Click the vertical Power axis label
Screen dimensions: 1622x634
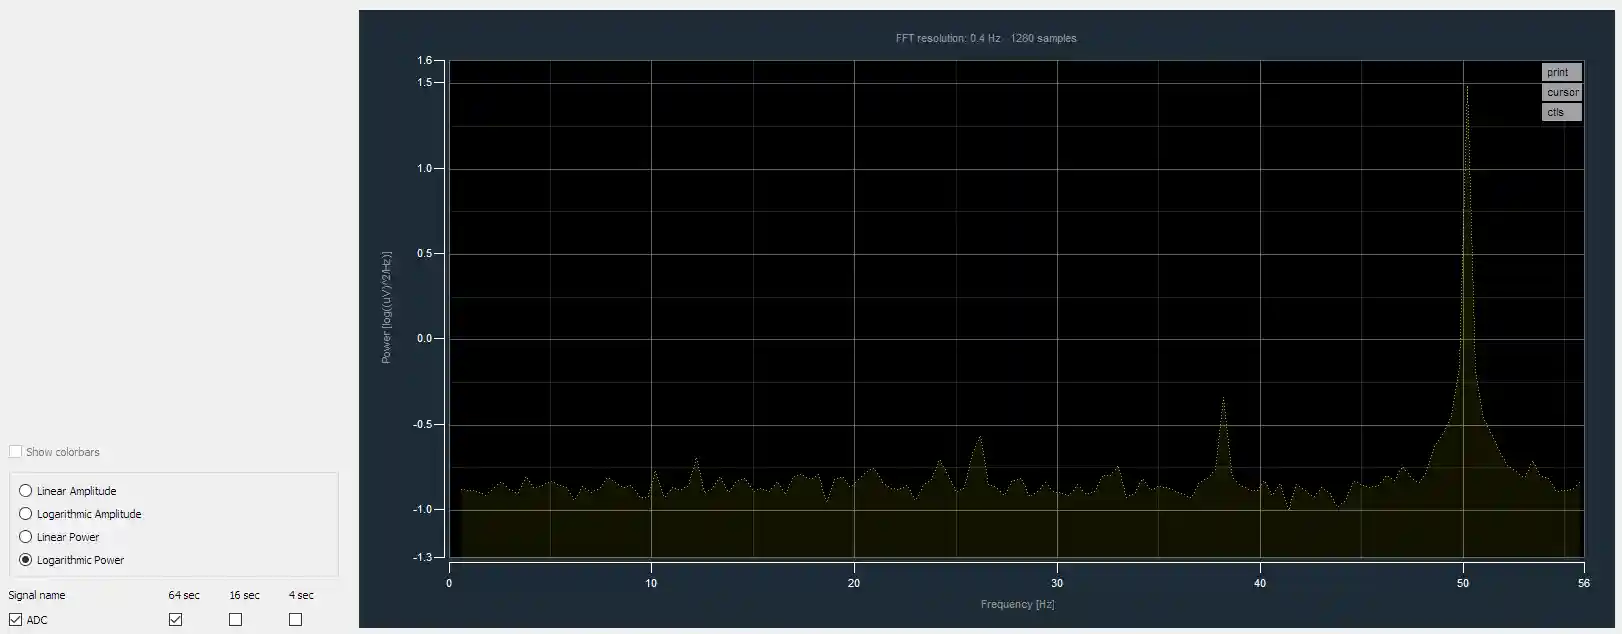387,307
